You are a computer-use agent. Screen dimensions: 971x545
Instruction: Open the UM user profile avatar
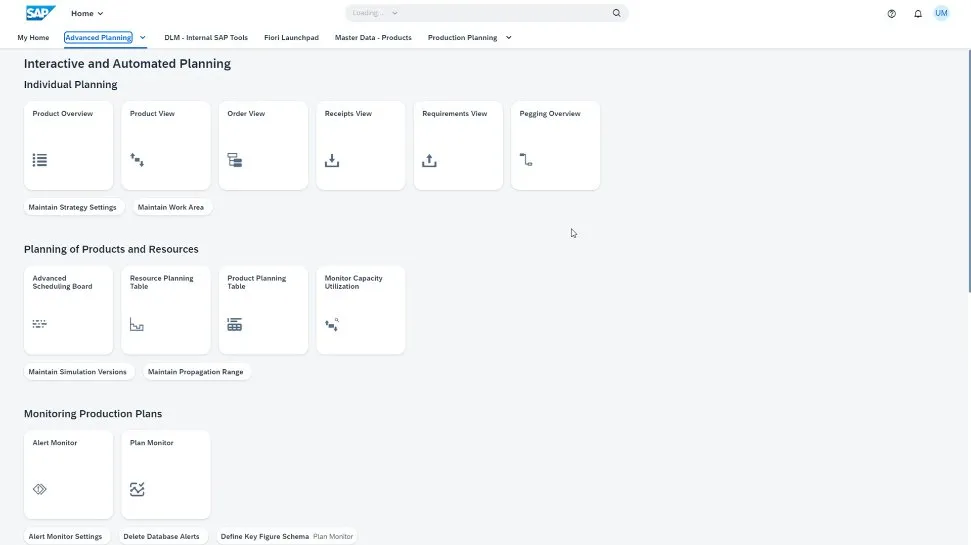click(941, 13)
